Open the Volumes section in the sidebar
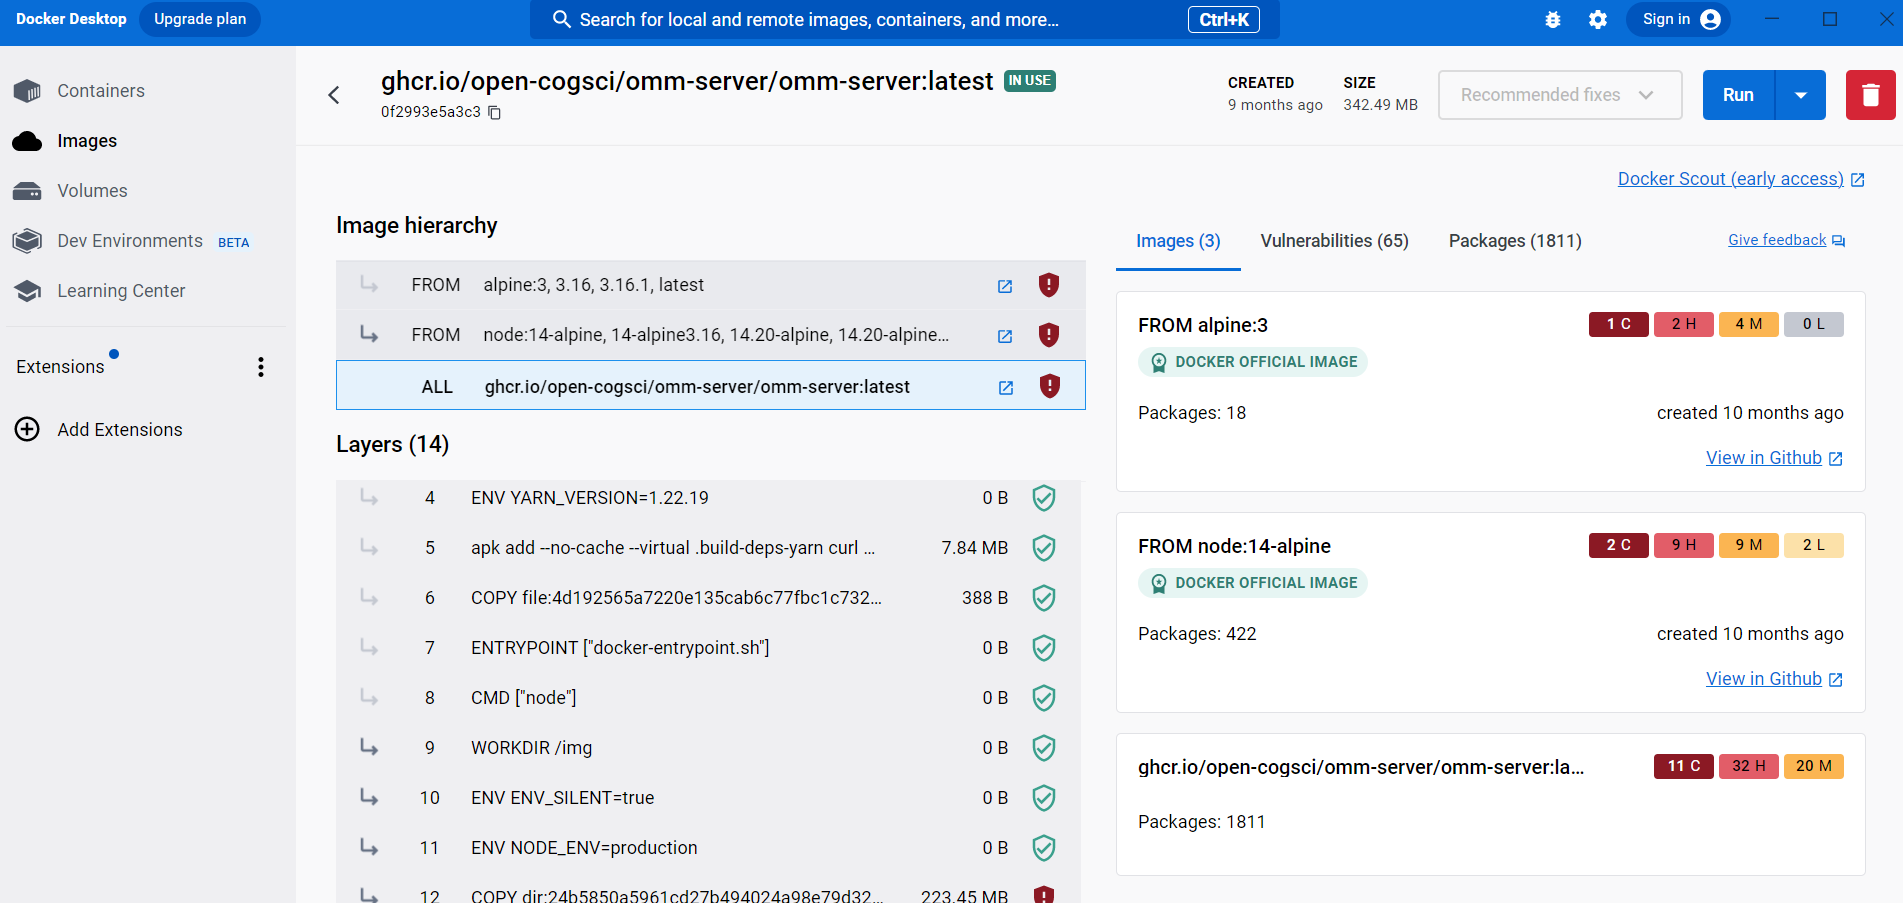The width and height of the screenshot is (1903, 903). click(92, 190)
